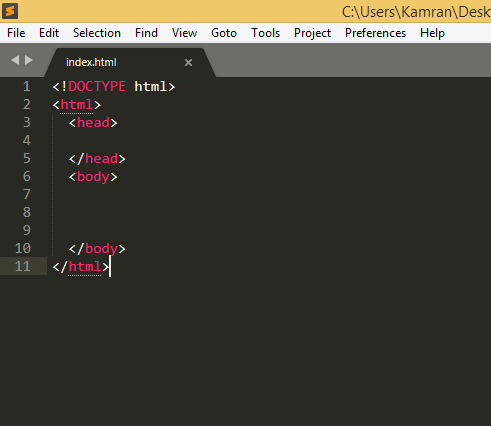
Task: Open the File menu
Action: tap(16, 33)
